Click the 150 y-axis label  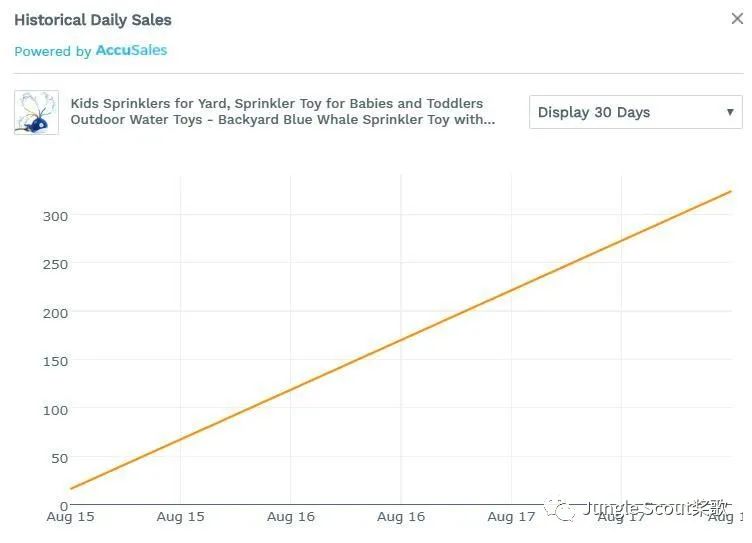55,361
